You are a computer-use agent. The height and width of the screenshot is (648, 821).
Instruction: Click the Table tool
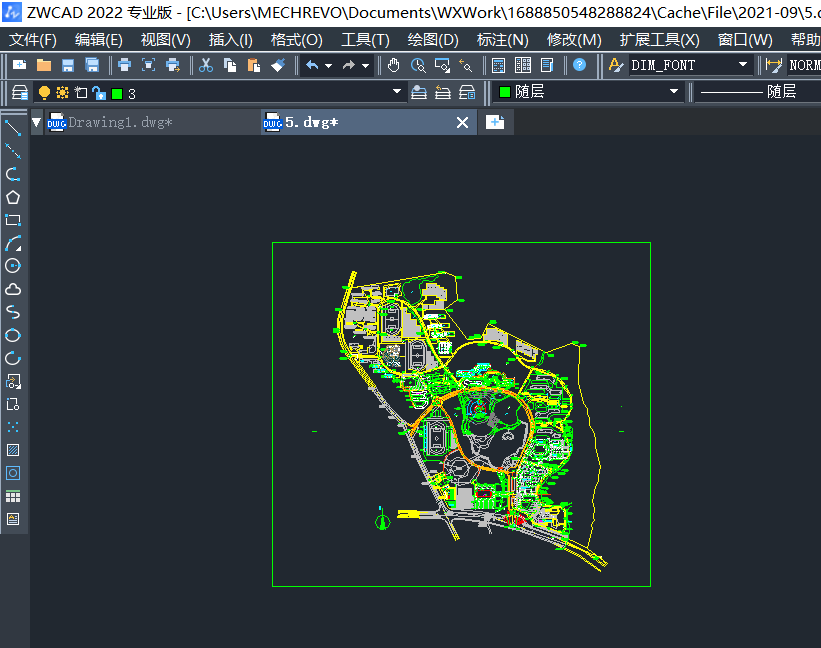click(13, 496)
